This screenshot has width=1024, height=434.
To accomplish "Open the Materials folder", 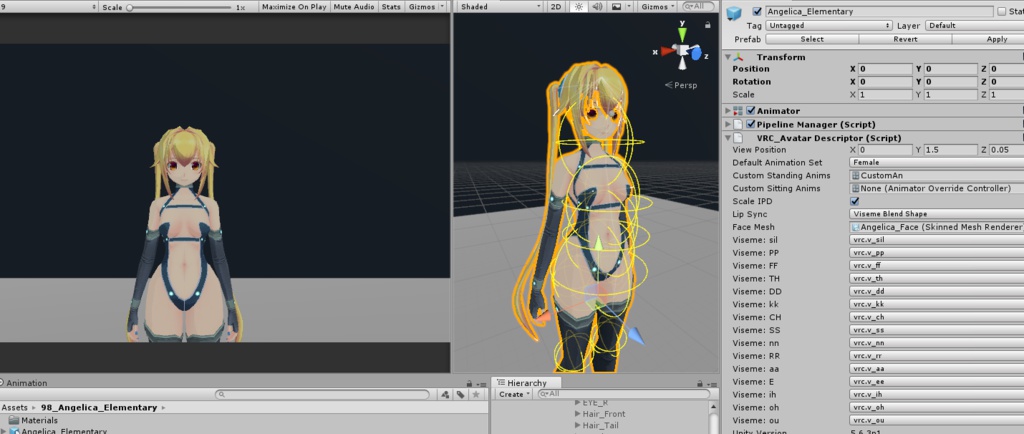I will (33, 420).
